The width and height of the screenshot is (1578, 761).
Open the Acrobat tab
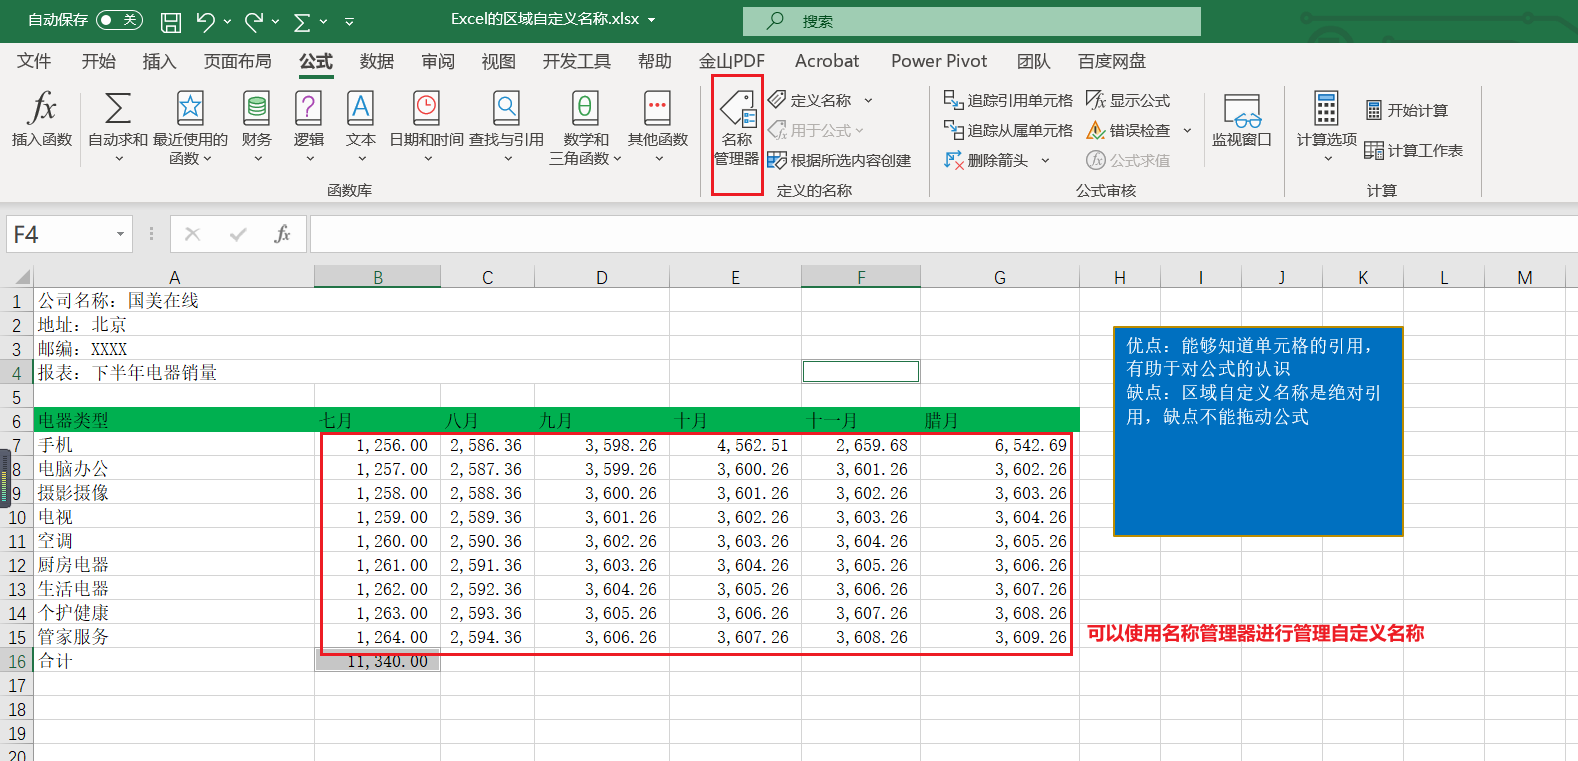tap(827, 61)
